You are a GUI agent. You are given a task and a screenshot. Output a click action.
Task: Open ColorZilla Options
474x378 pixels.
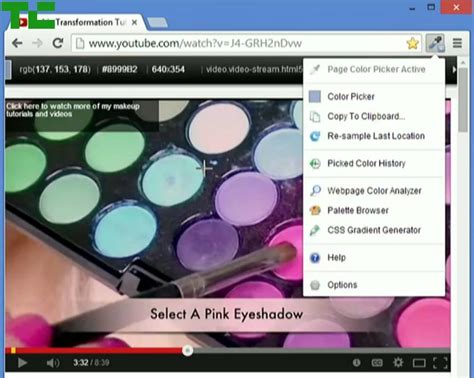[374, 285]
